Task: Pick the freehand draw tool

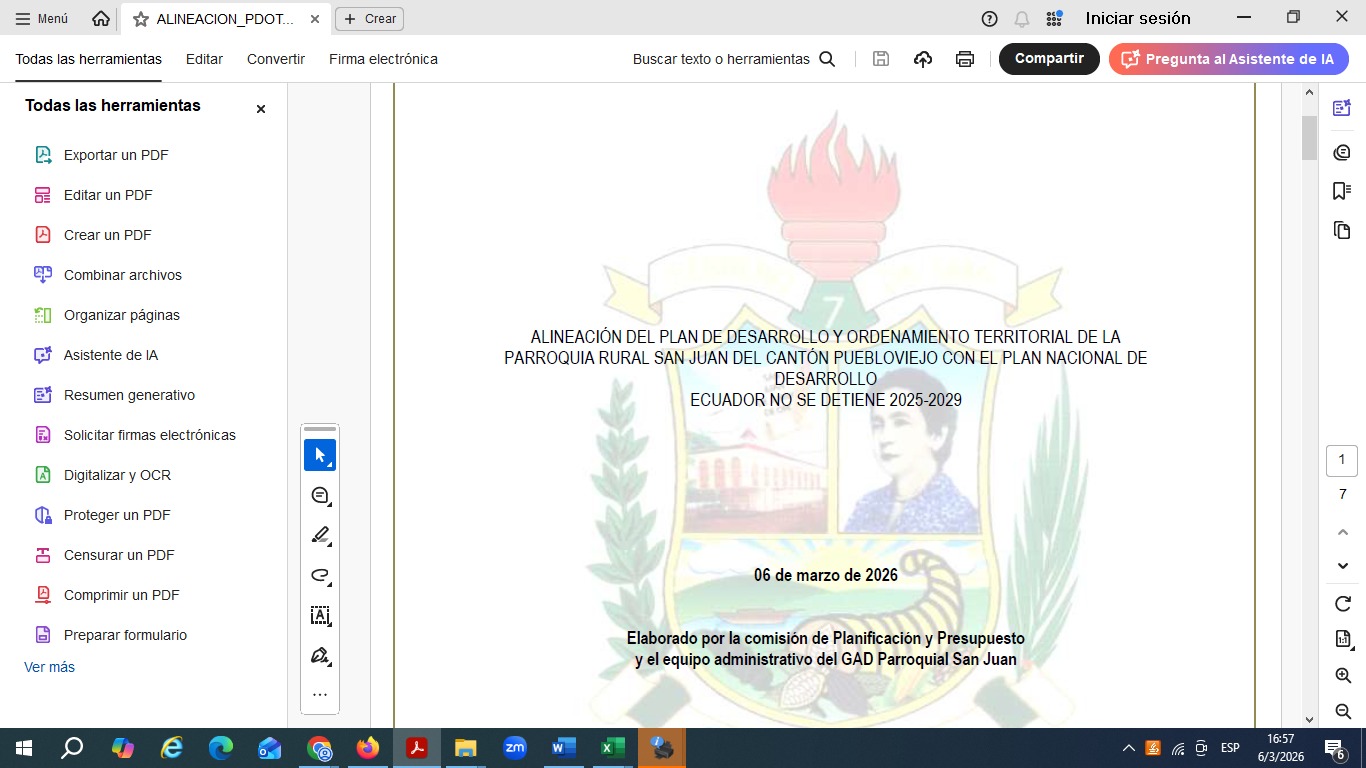Action: point(320,575)
